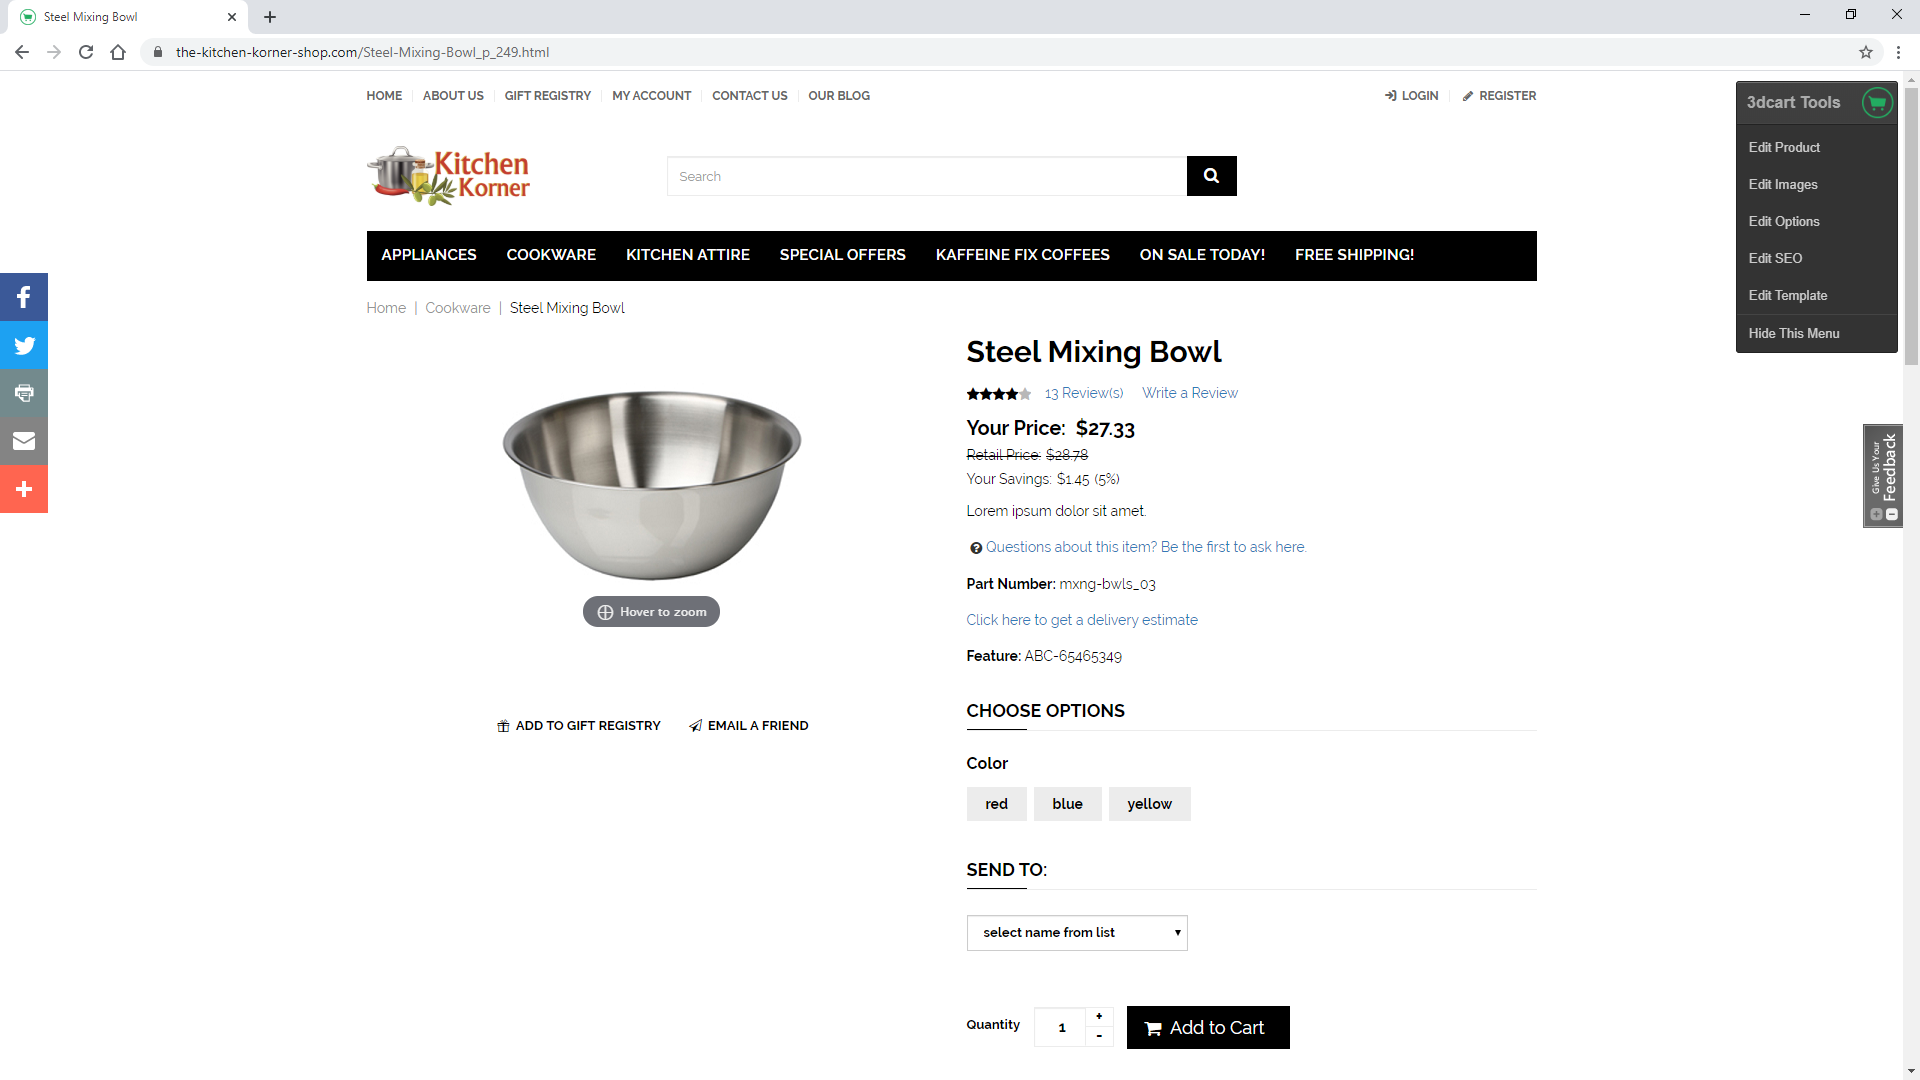1920x1080 pixels.
Task: Open the Write a Review link
Action: coord(1189,393)
